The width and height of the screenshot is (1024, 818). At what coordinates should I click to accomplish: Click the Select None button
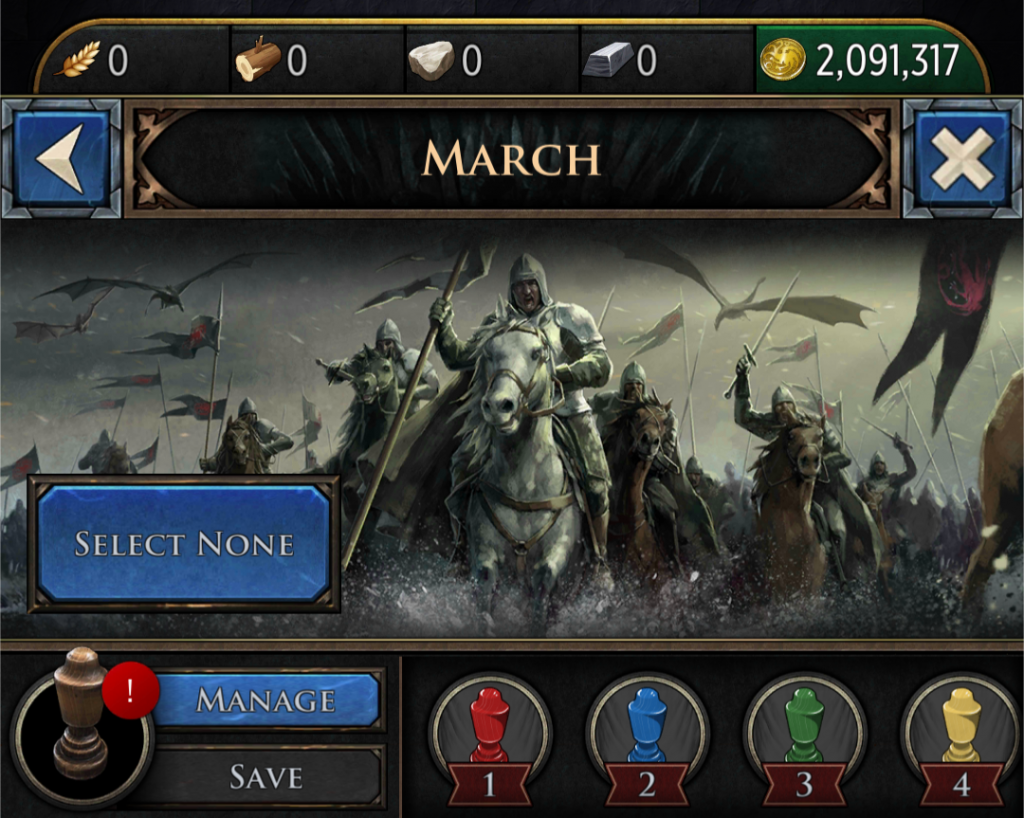click(184, 544)
